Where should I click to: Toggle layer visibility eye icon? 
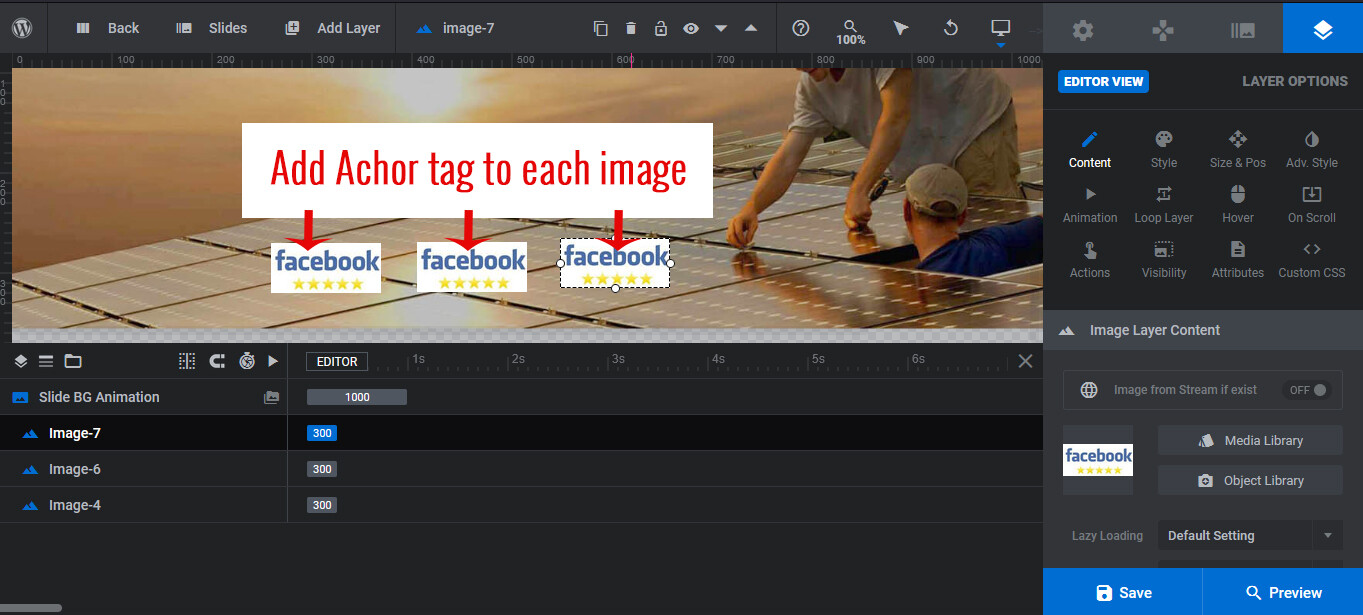pos(690,28)
